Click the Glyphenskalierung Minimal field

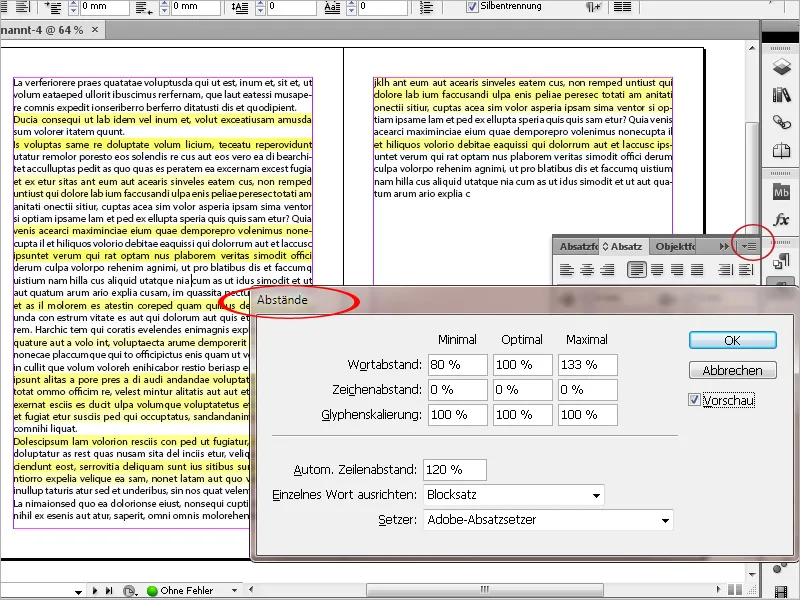point(457,415)
